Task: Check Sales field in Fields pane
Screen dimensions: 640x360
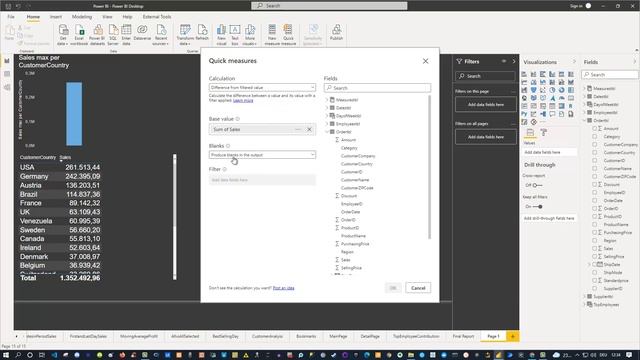Action: click(x=595, y=249)
